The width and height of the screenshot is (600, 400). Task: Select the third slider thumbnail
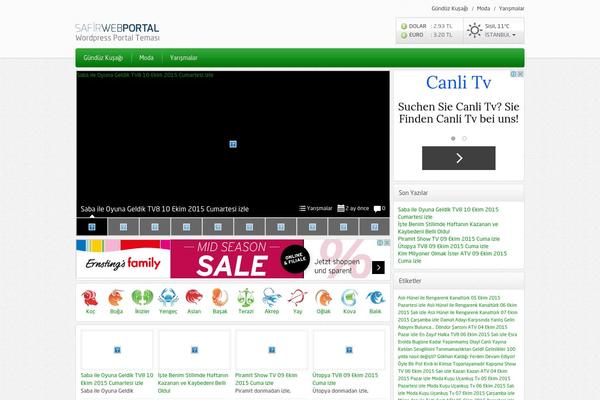point(155,227)
